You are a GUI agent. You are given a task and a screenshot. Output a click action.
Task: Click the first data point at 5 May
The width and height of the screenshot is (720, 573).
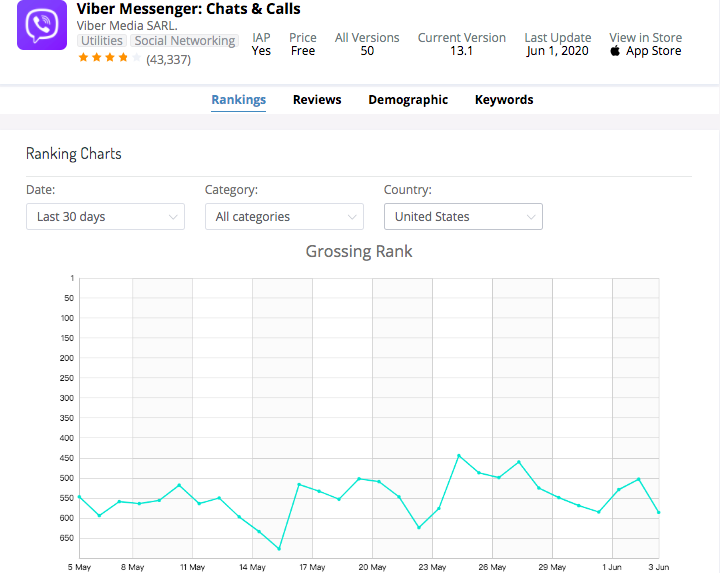tap(79, 497)
